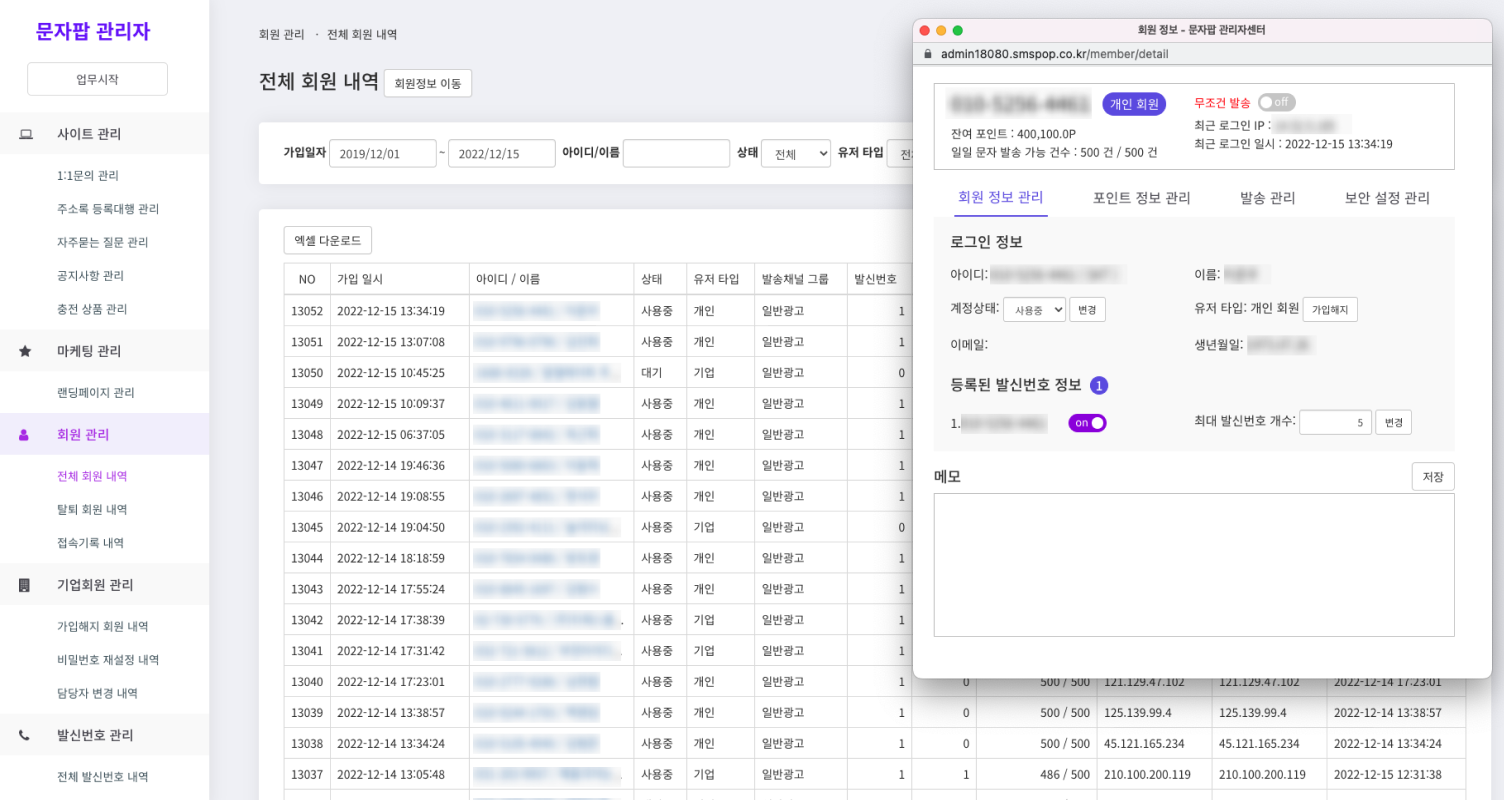Image resolution: width=1504 pixels, height=800 pixels.
Task: Click the lock icon in the popup address bar
Action: pyautogui.click(x=927, y=53)
